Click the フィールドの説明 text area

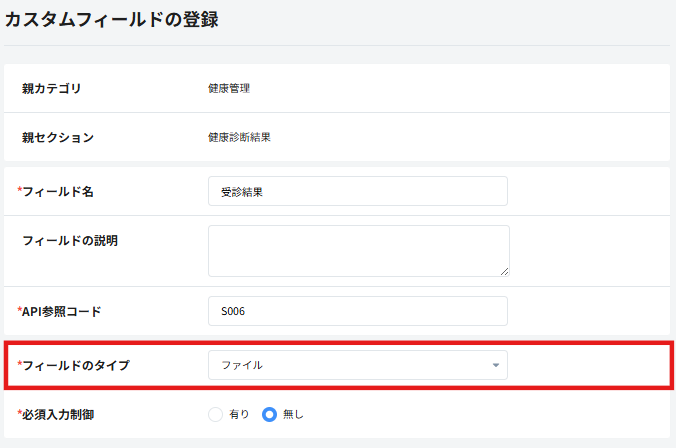(359, 251)
